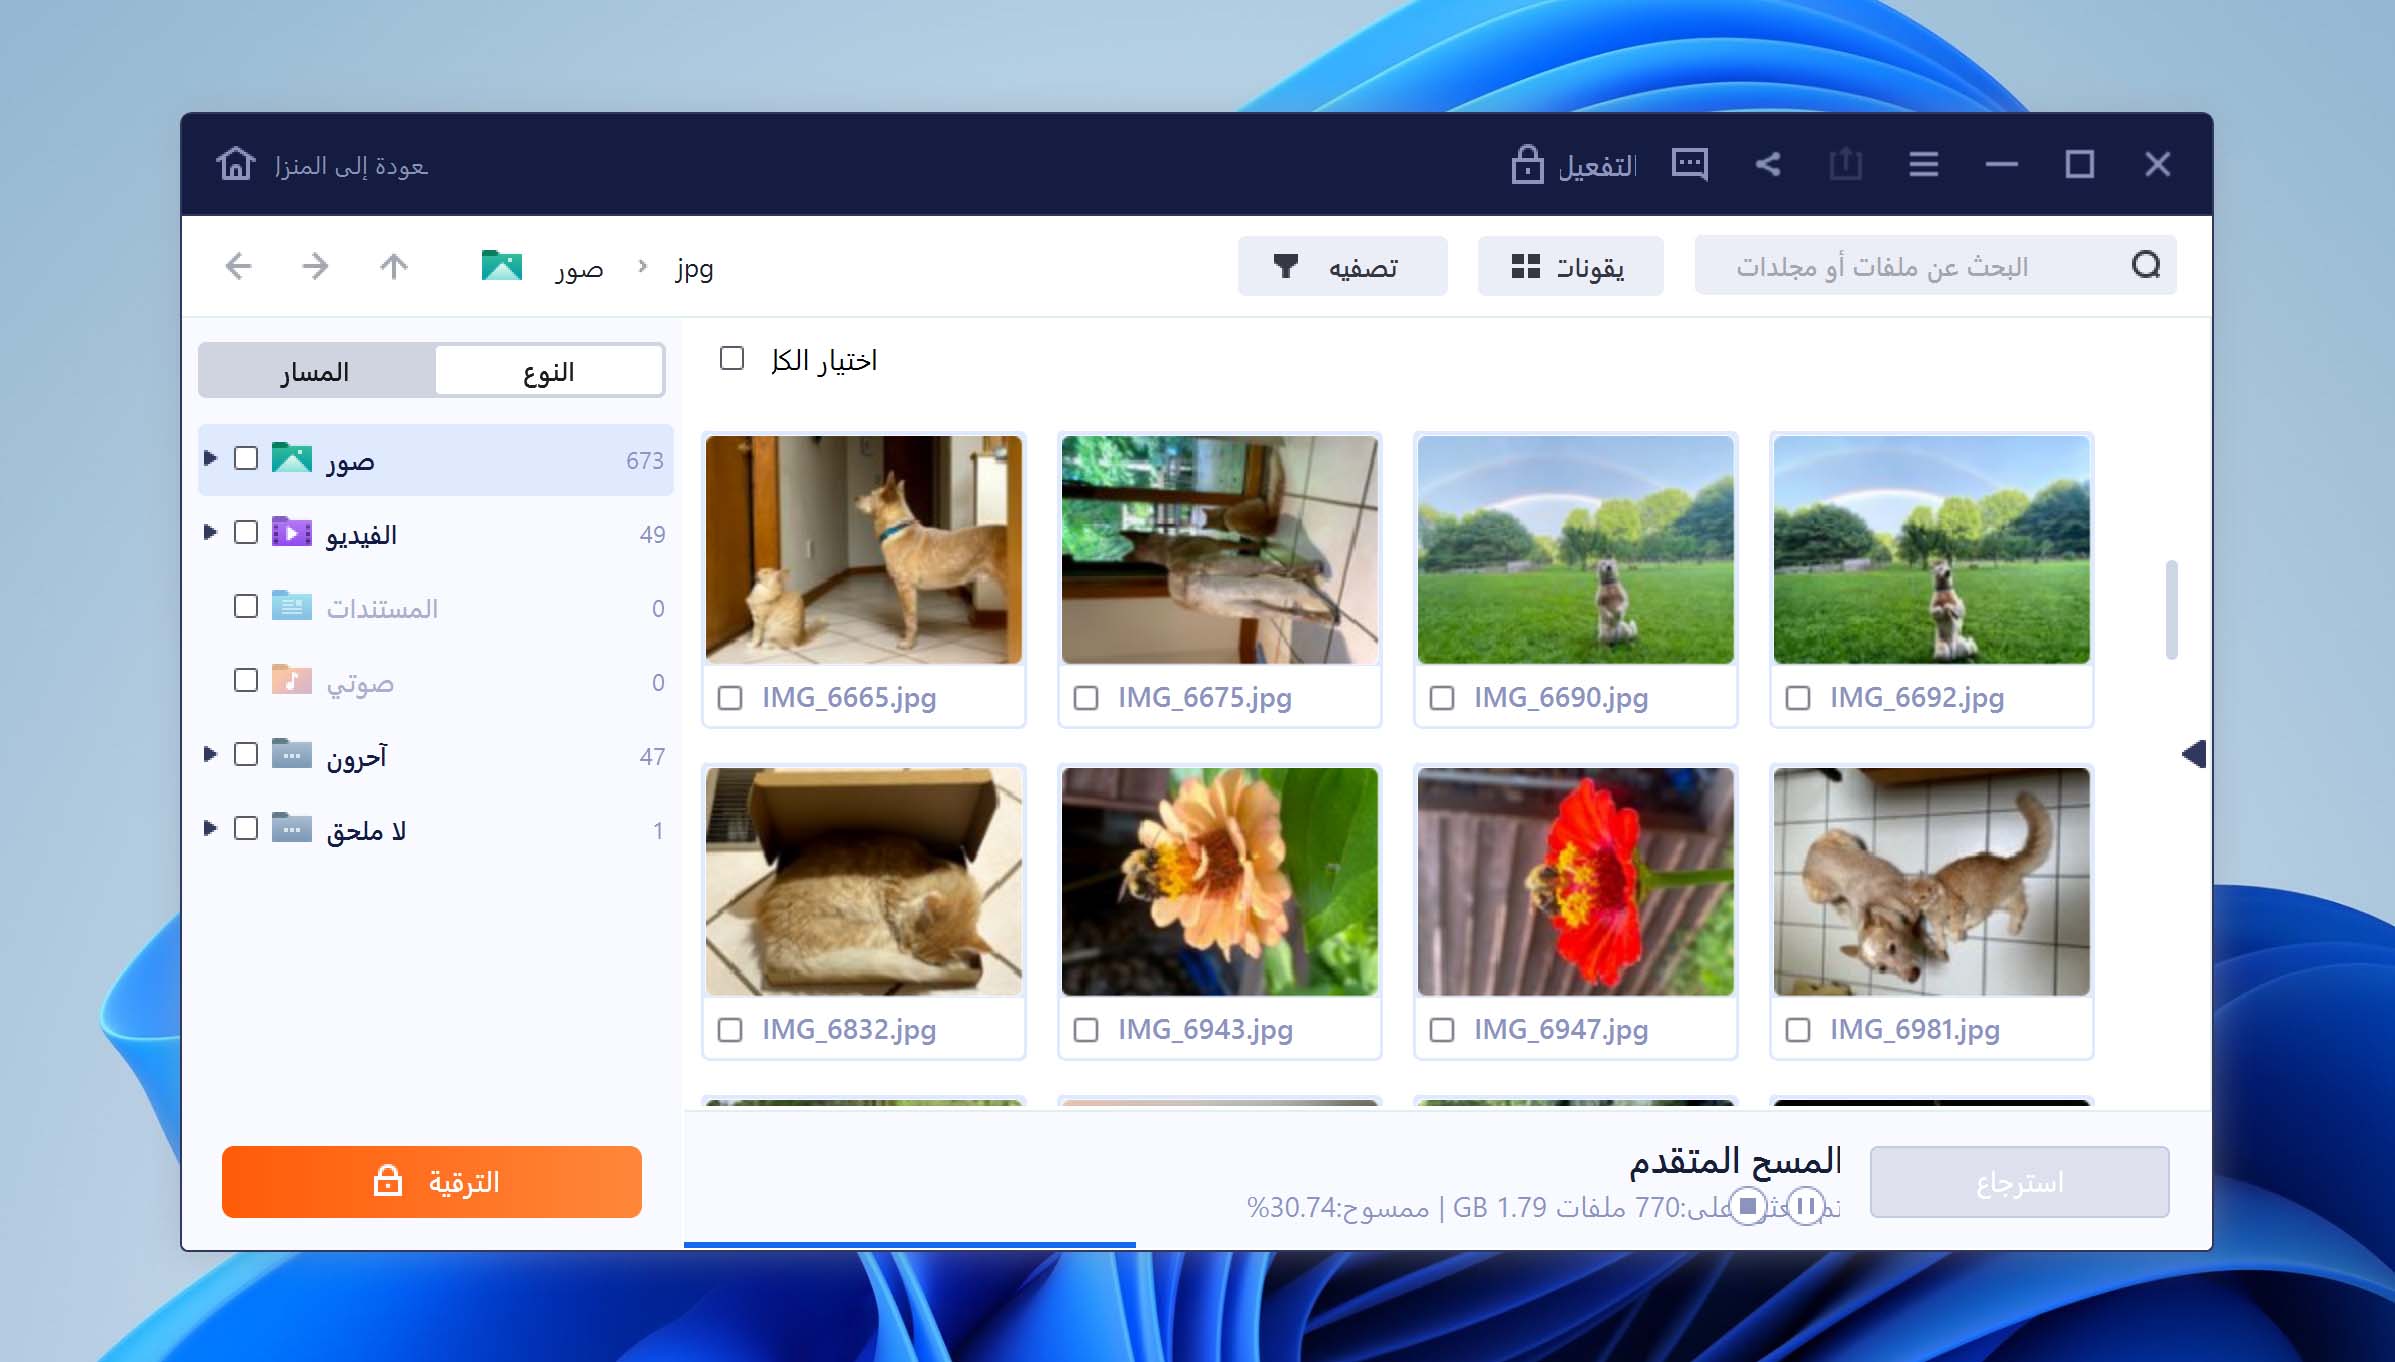Expand the صور tree node

(x=210, y=458)
